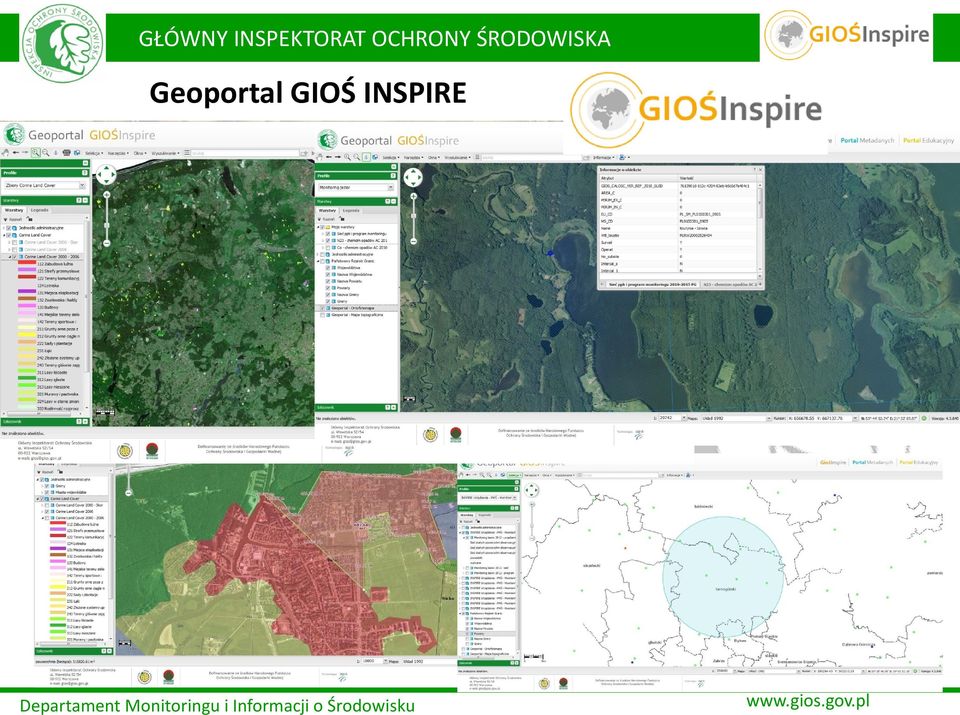Screen dimensions: 960x715
Task: Toggle Geoportal - Ortofotomapa layer in Monitoring jezior window
Action: click(323, 308)
